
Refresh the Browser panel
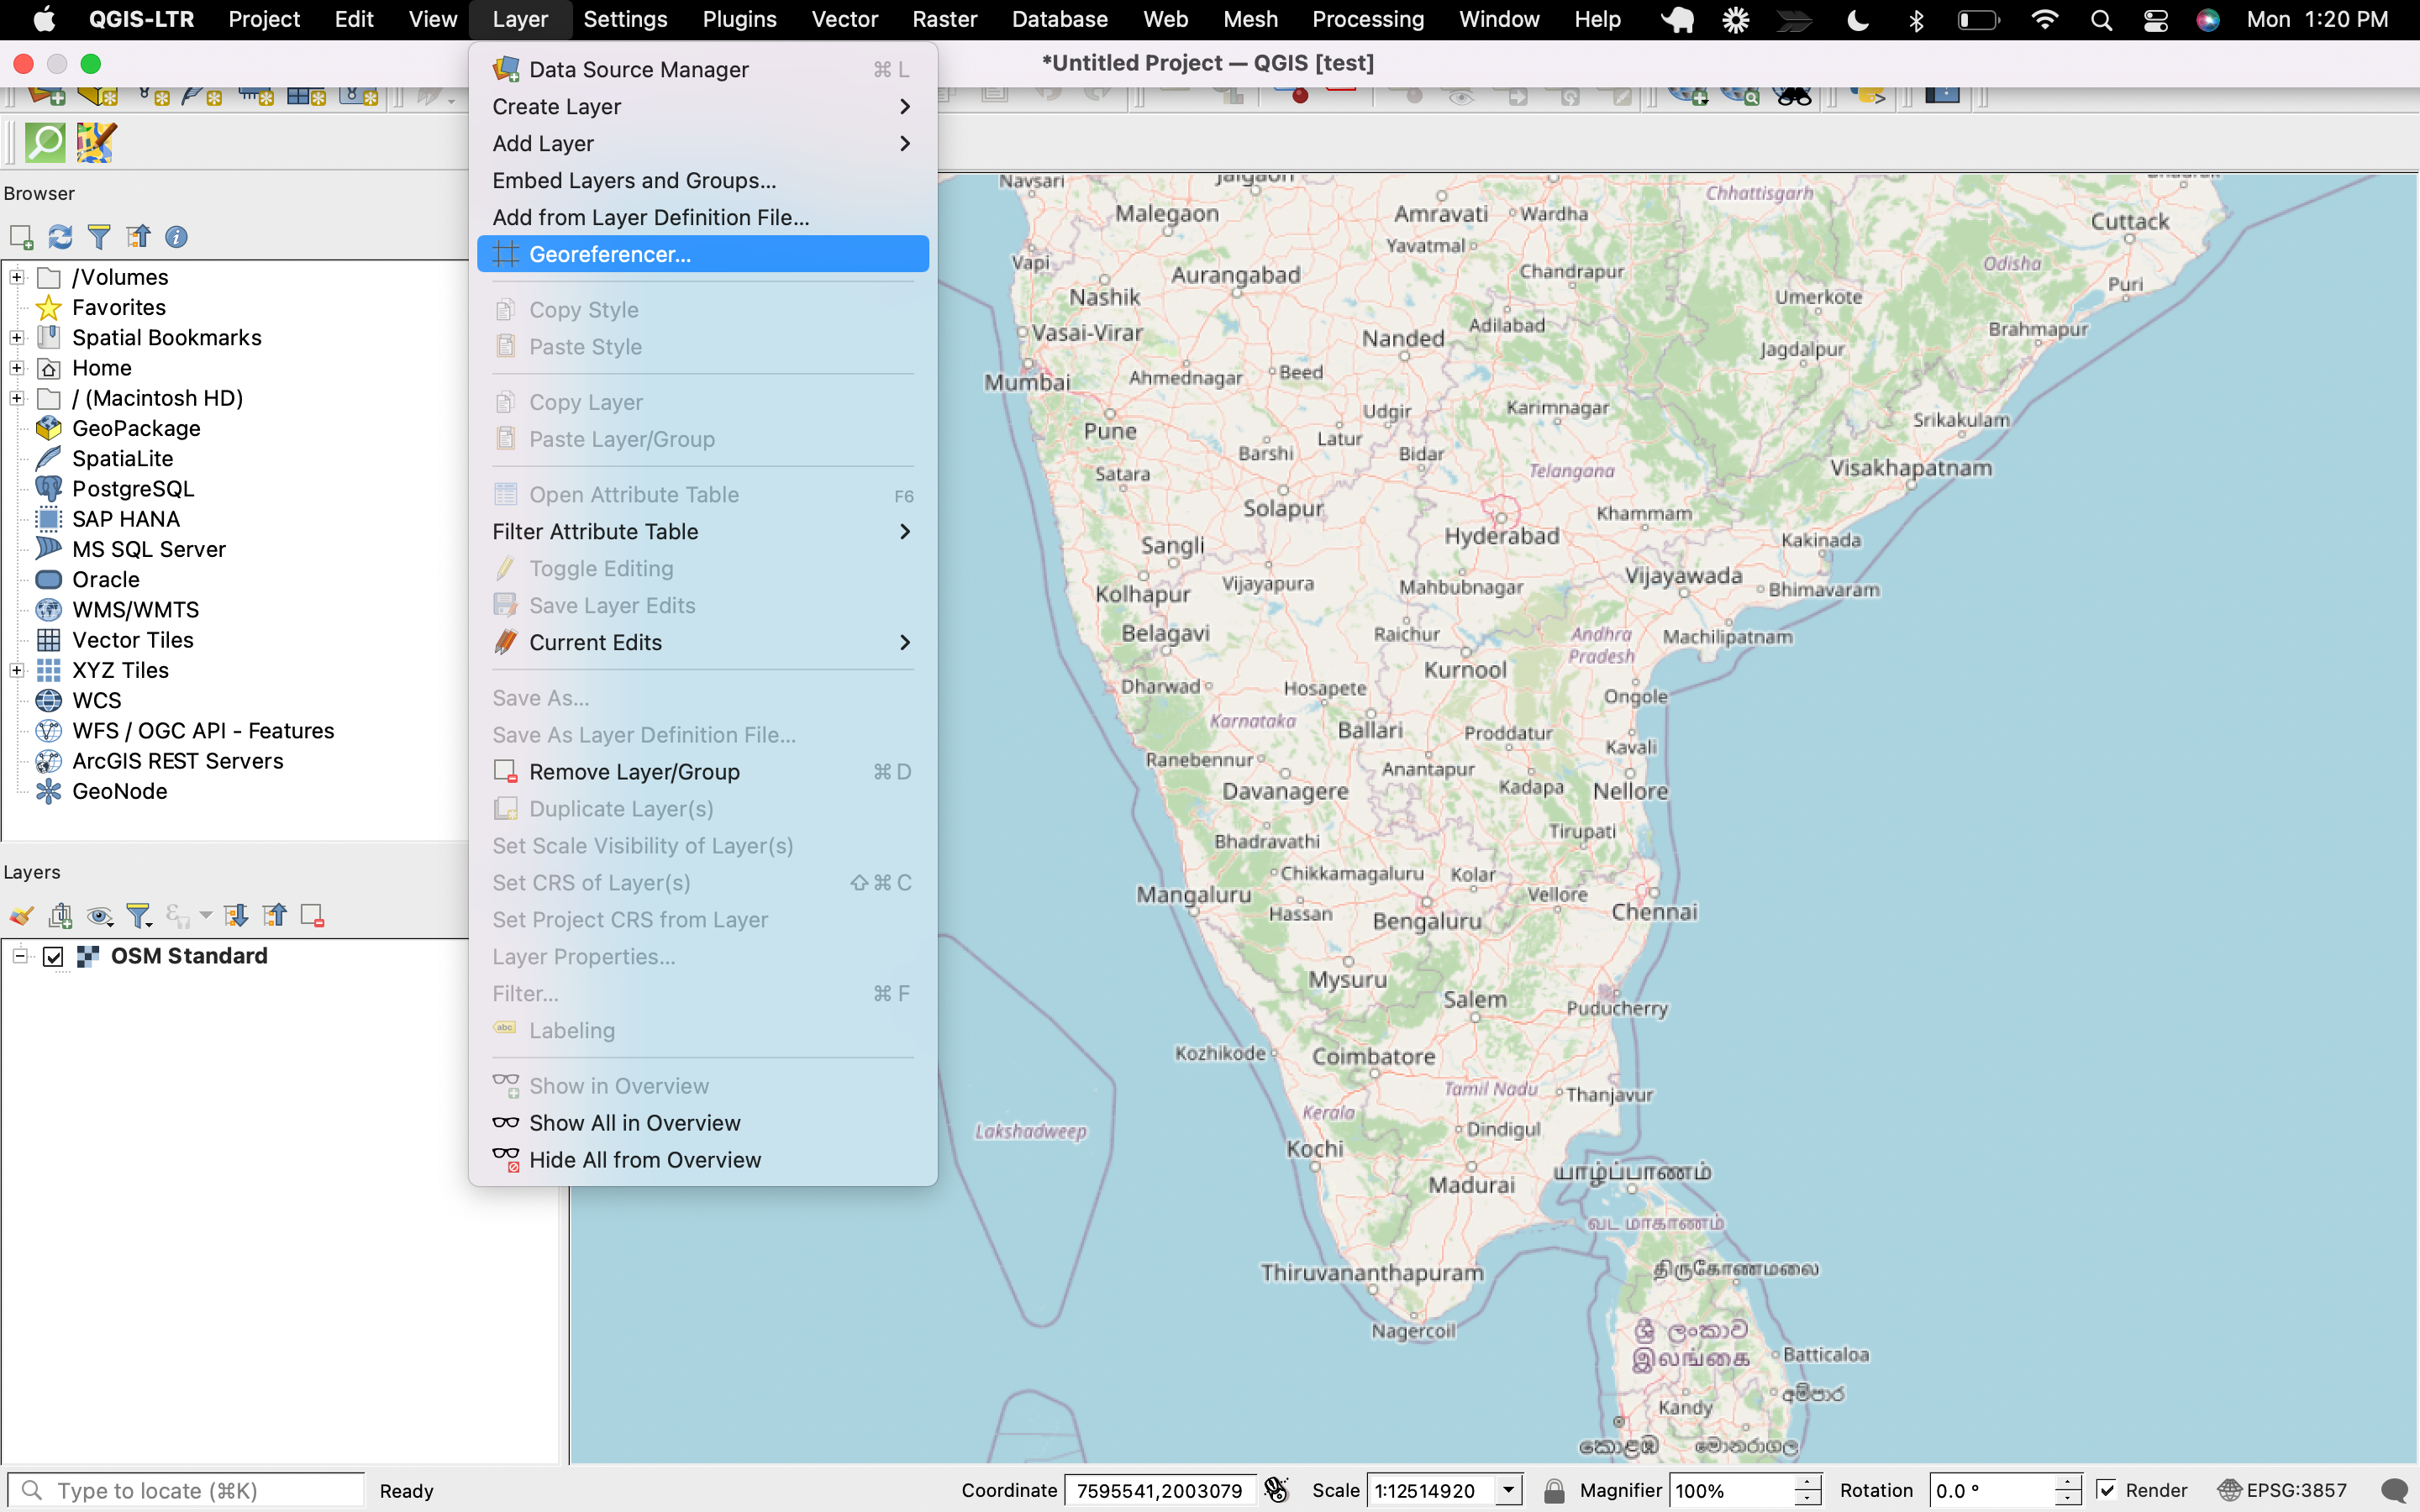[x=60, y=237]
